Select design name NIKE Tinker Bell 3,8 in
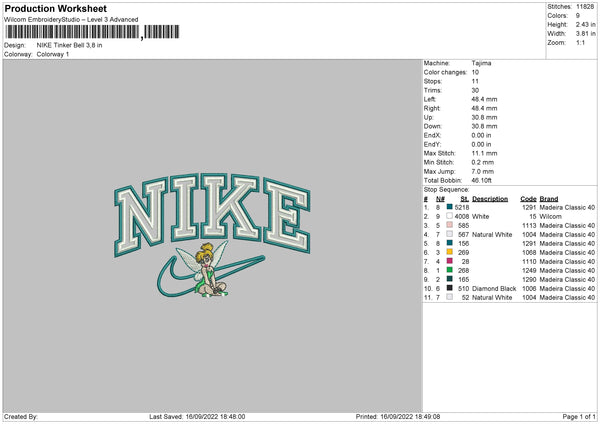Image resolution: width=600 pixels, height=424 pixels. click(69, 45)
